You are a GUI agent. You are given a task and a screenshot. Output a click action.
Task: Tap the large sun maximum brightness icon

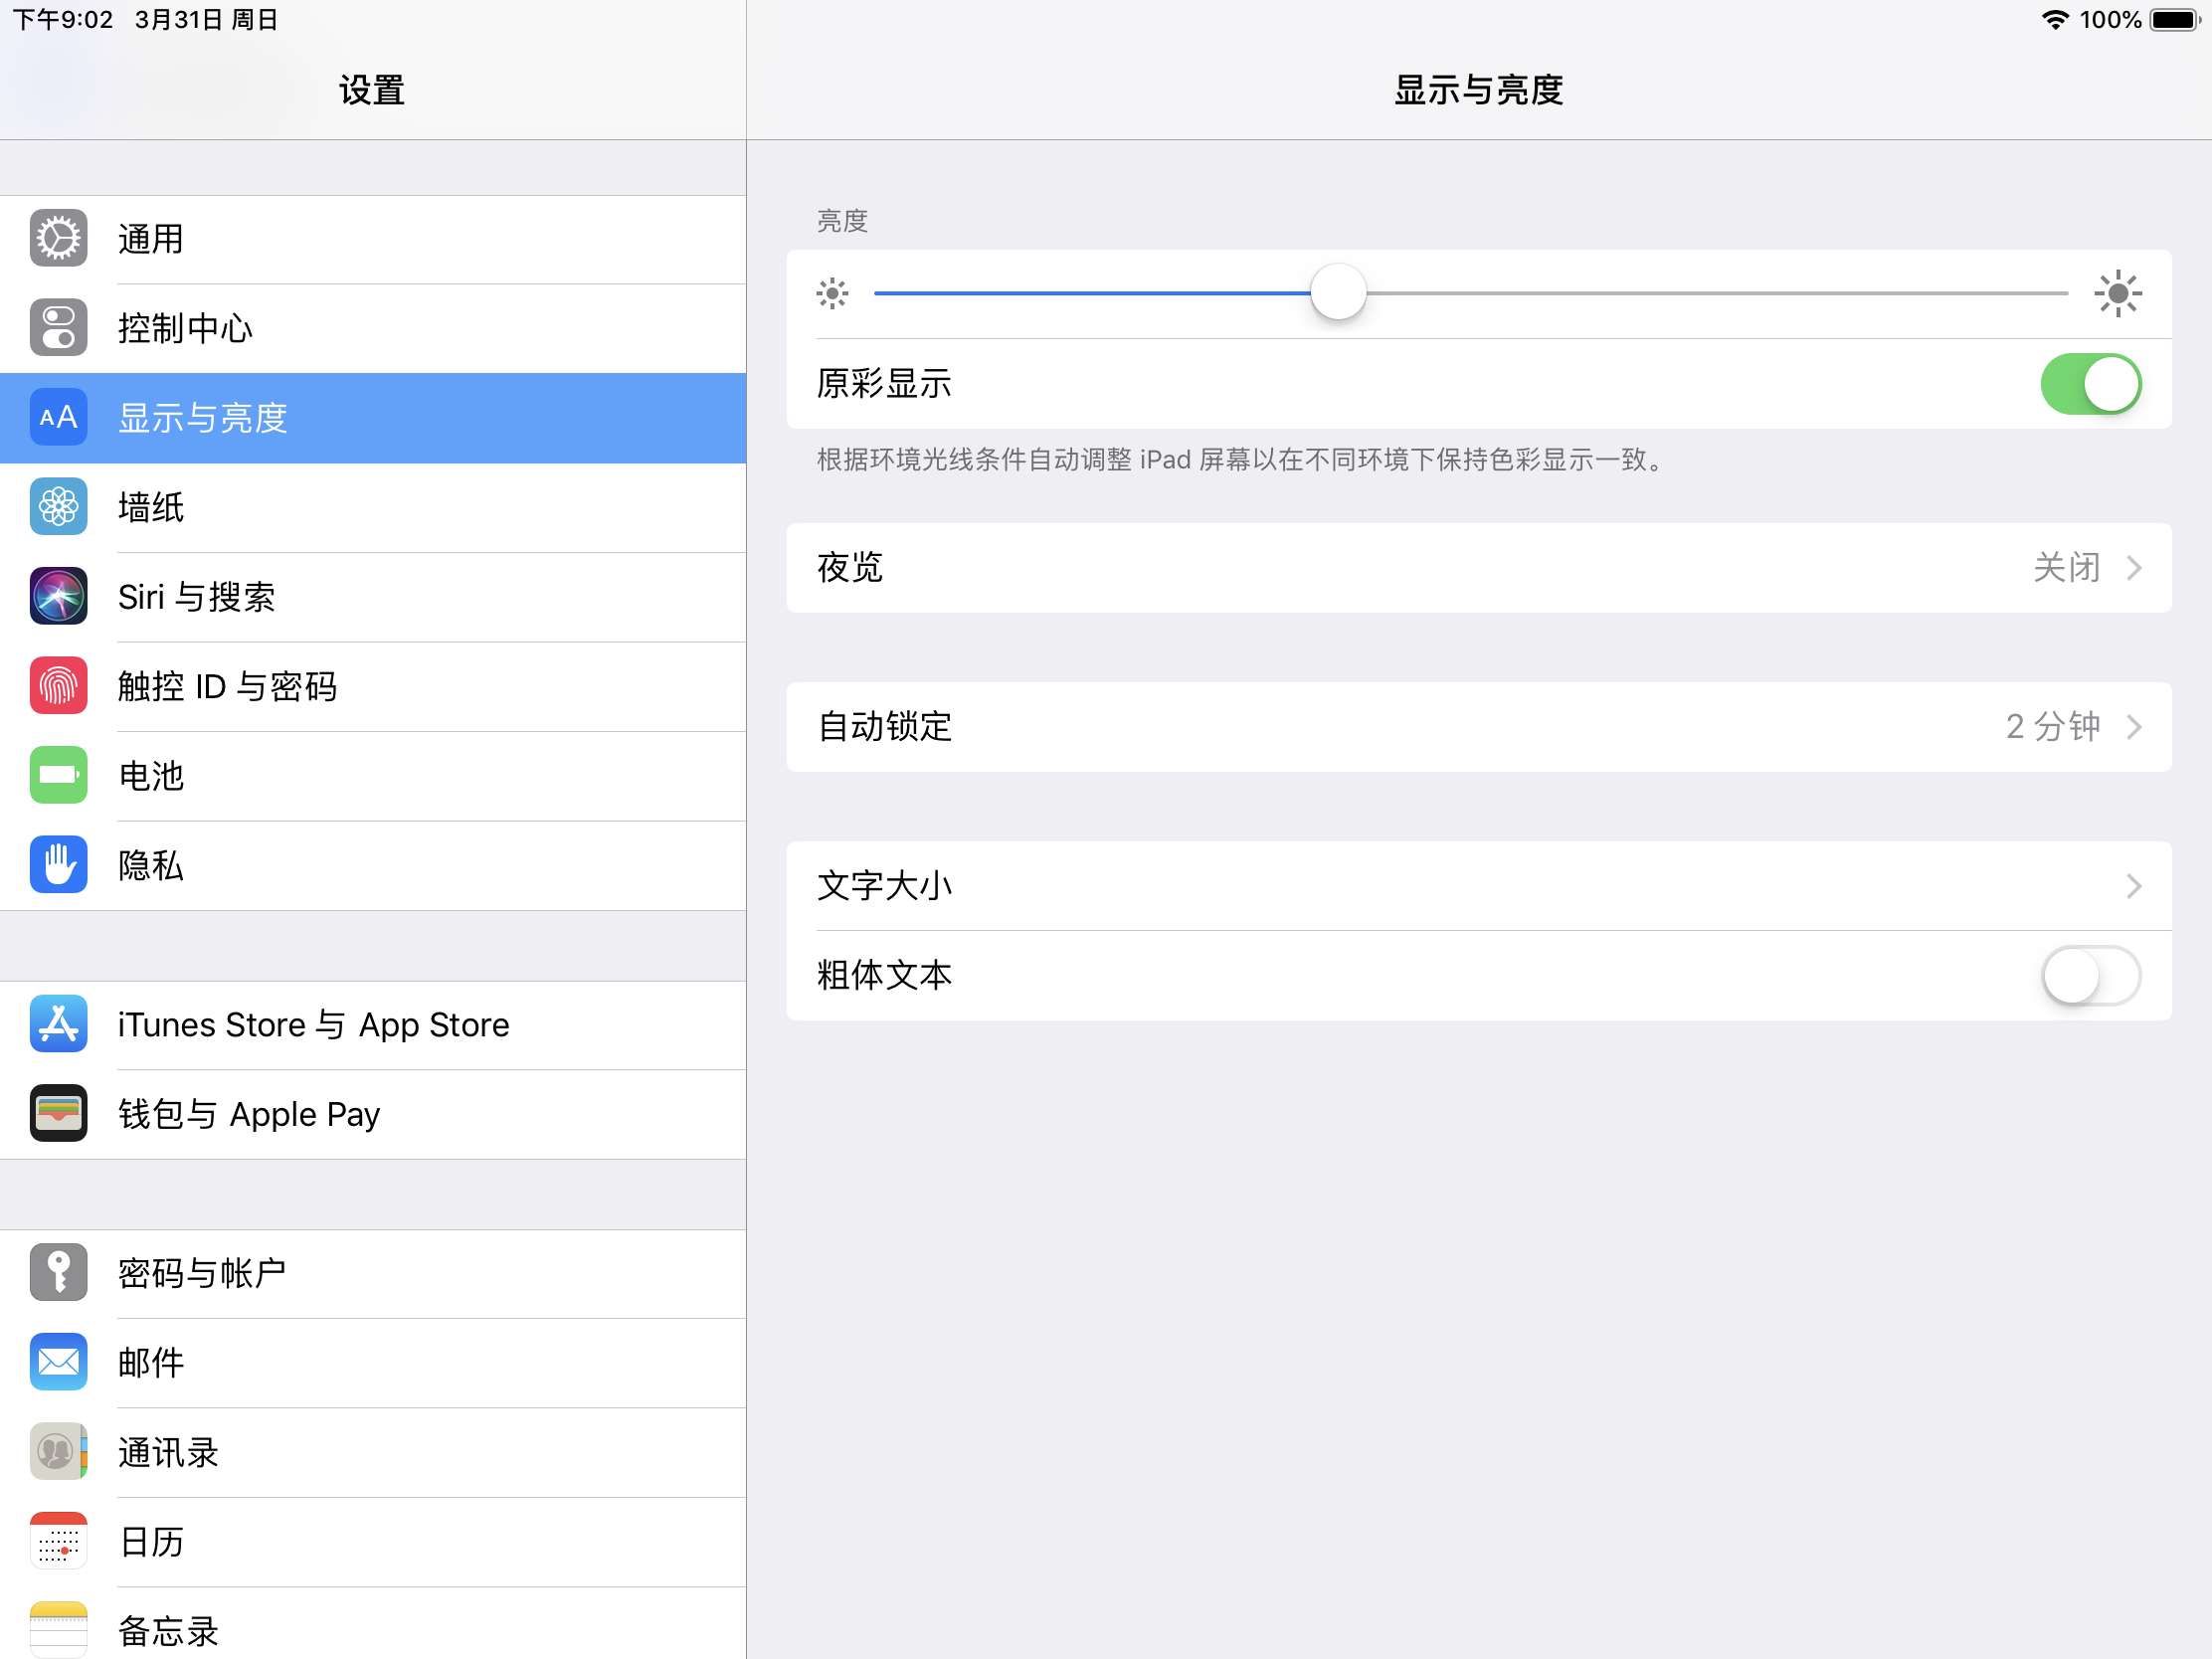pyautogui.click(x=2117, y=293)
